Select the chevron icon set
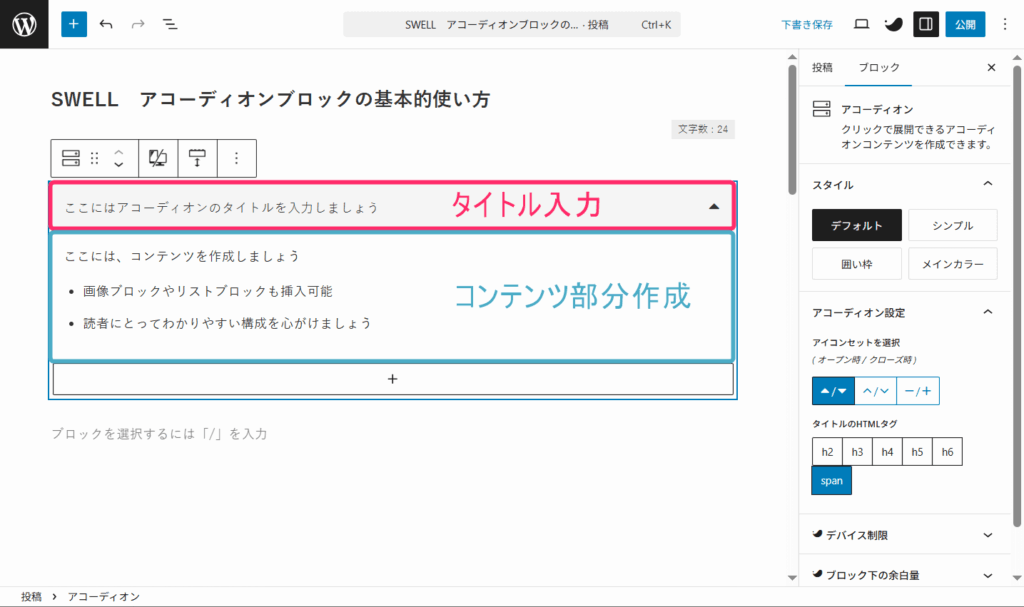Viewport: 1024px width, 607px height. point(875,391)
